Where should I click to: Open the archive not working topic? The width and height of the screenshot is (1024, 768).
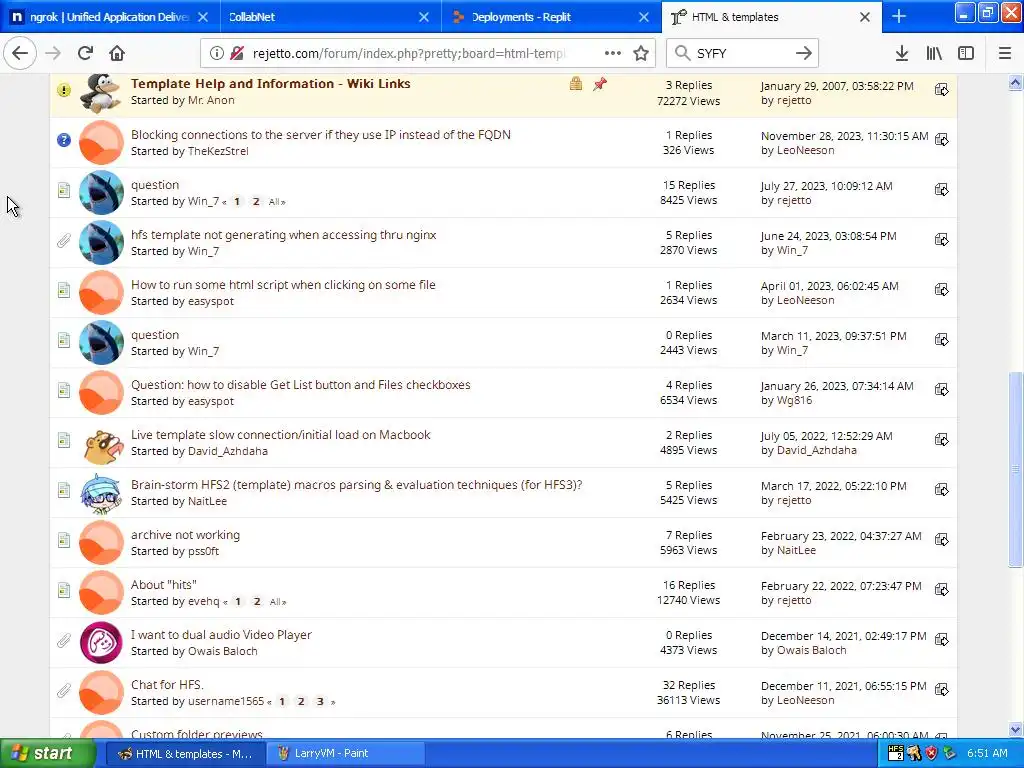point(185,535)
